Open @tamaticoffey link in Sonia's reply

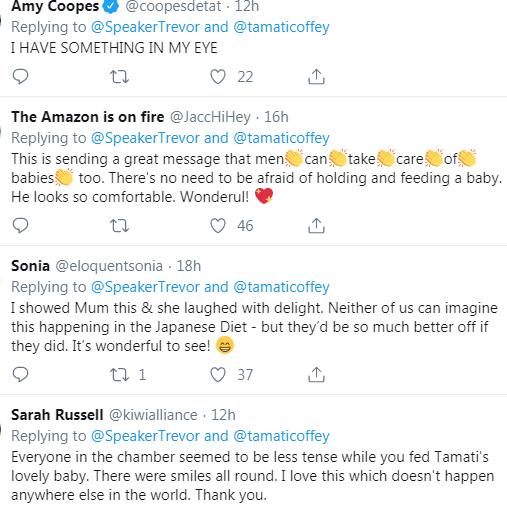(x=281, y=287)
